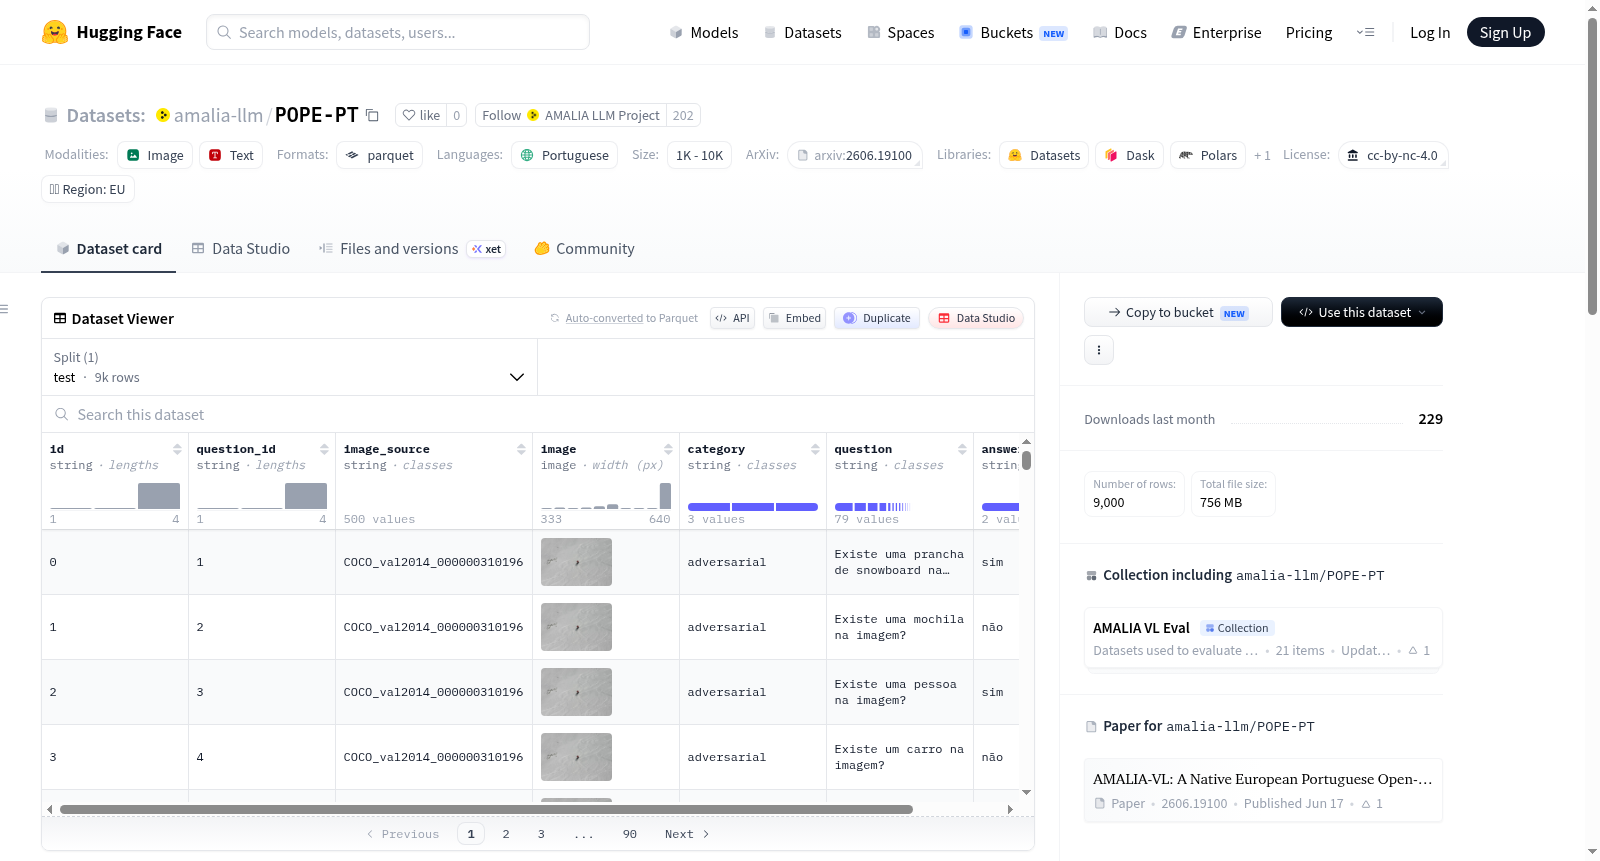Go to page 90 of the dataset
Screen dimensions: 1600x861
[630, 834]
